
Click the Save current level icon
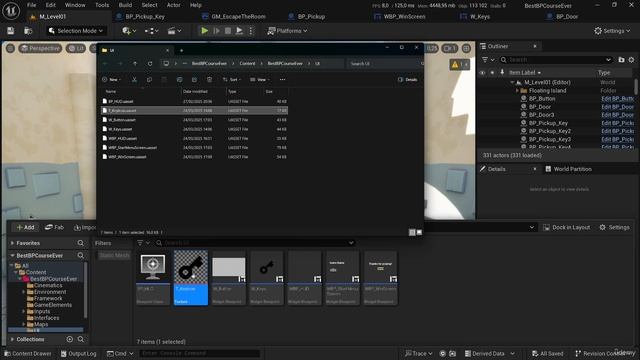pos(11,31)
